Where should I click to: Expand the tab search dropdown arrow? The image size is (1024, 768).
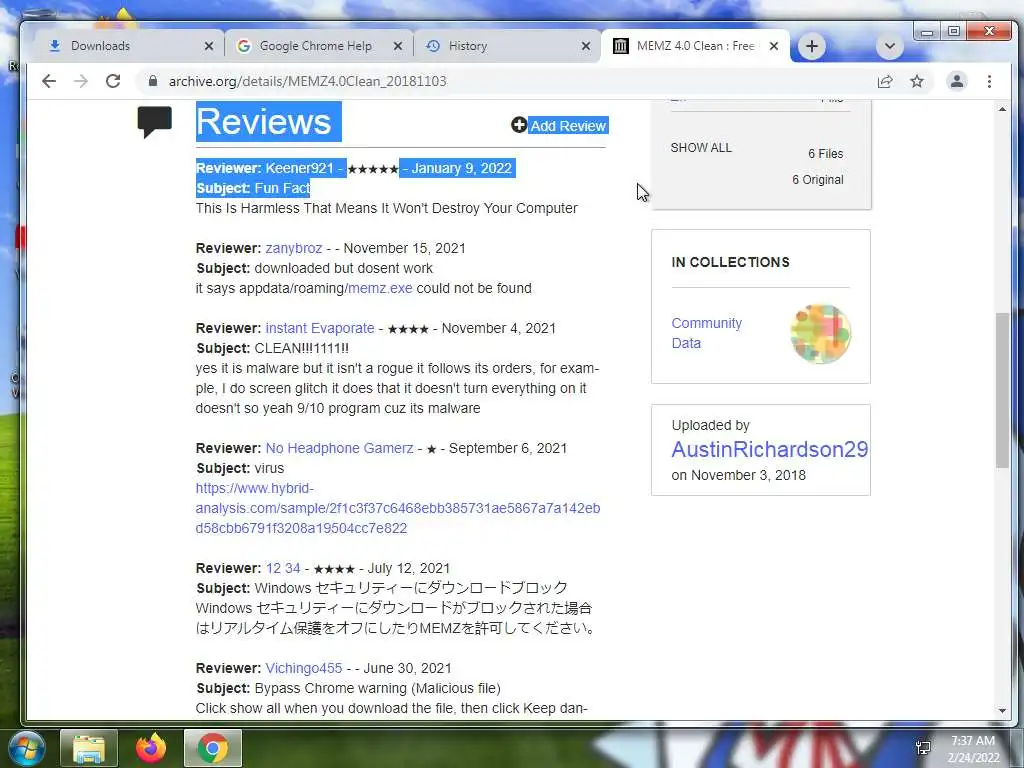coord(889,46)
